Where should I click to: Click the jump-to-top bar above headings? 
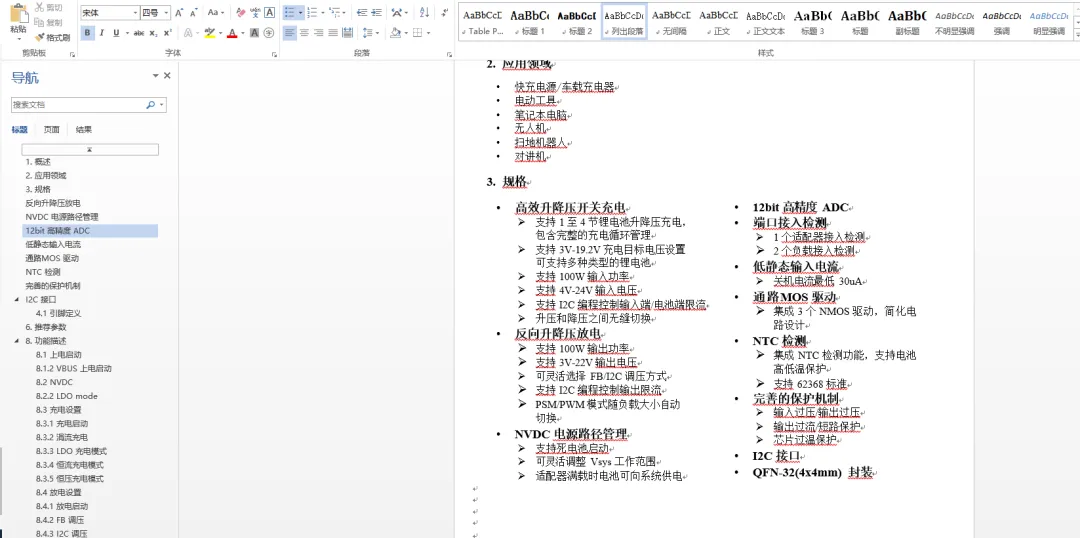90,149
